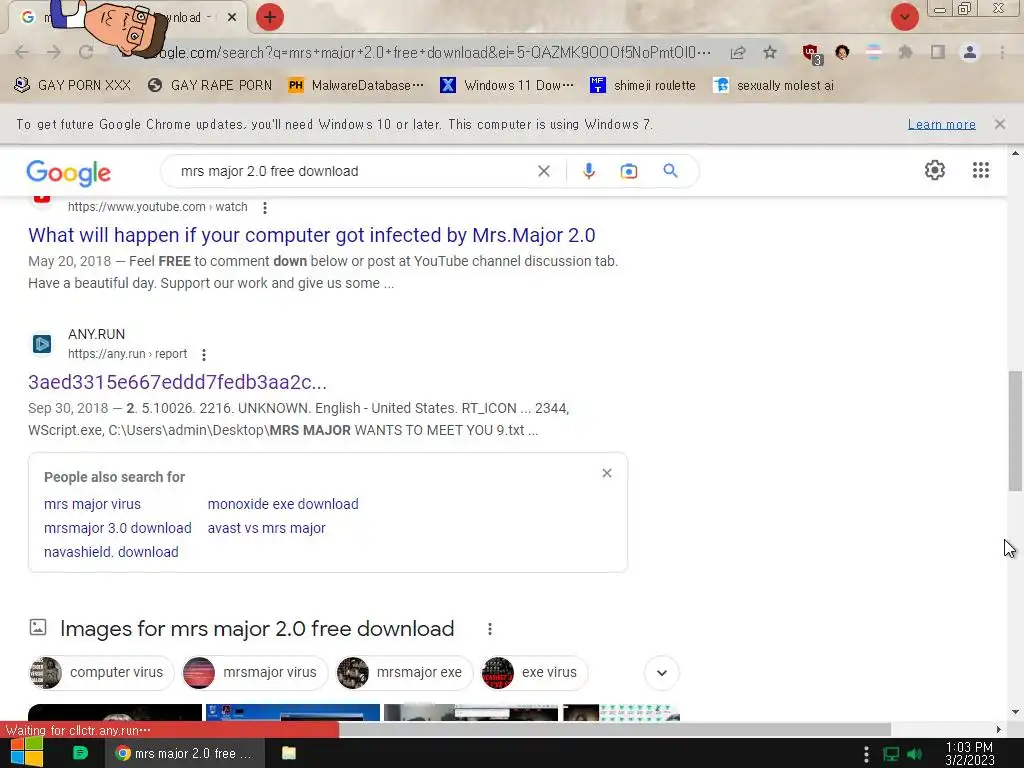The height and width of the screenshot is (768, 1024).
Task: Go back to previous page
Action: (22, 52)
